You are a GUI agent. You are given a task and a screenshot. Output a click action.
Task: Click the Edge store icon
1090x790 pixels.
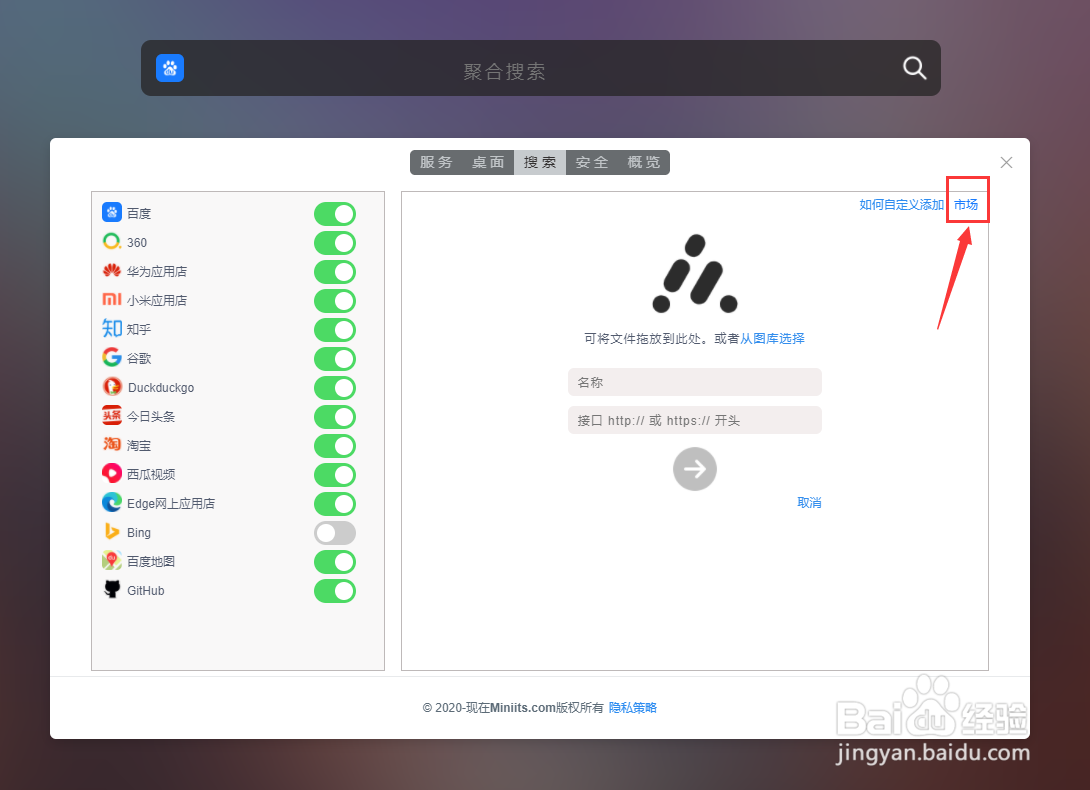pyautogui.click(x=112, y=502)
